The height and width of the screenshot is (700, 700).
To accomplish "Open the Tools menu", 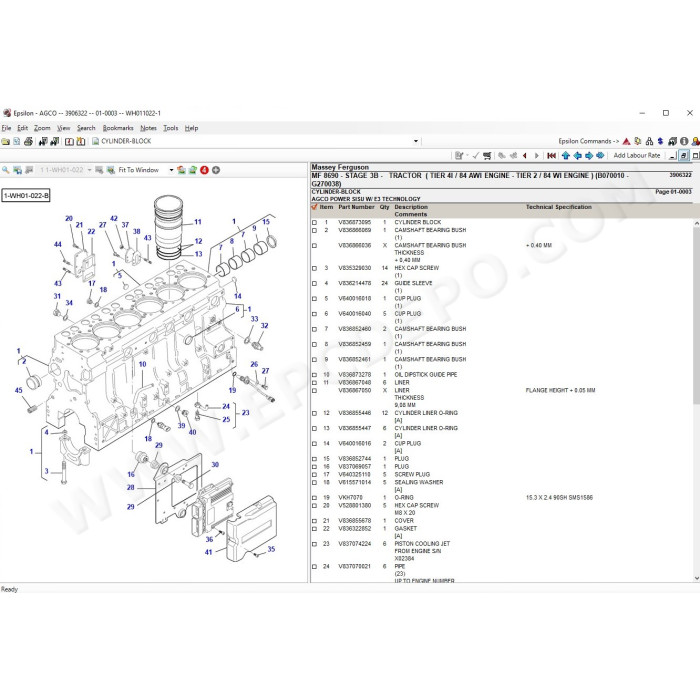I will coord(171,128).
